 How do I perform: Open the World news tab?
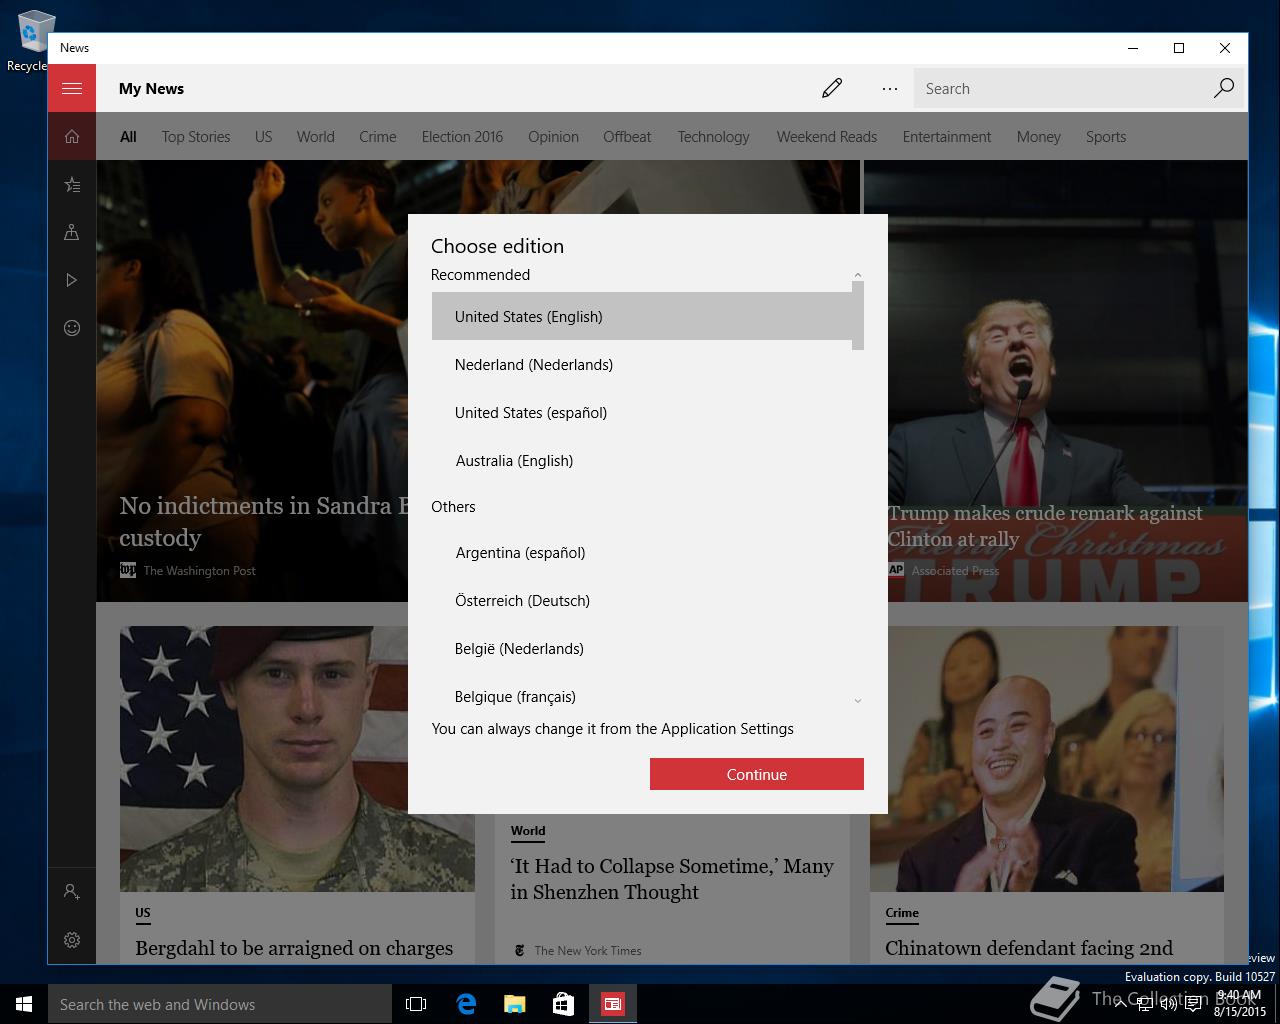(x=315, y=136)
